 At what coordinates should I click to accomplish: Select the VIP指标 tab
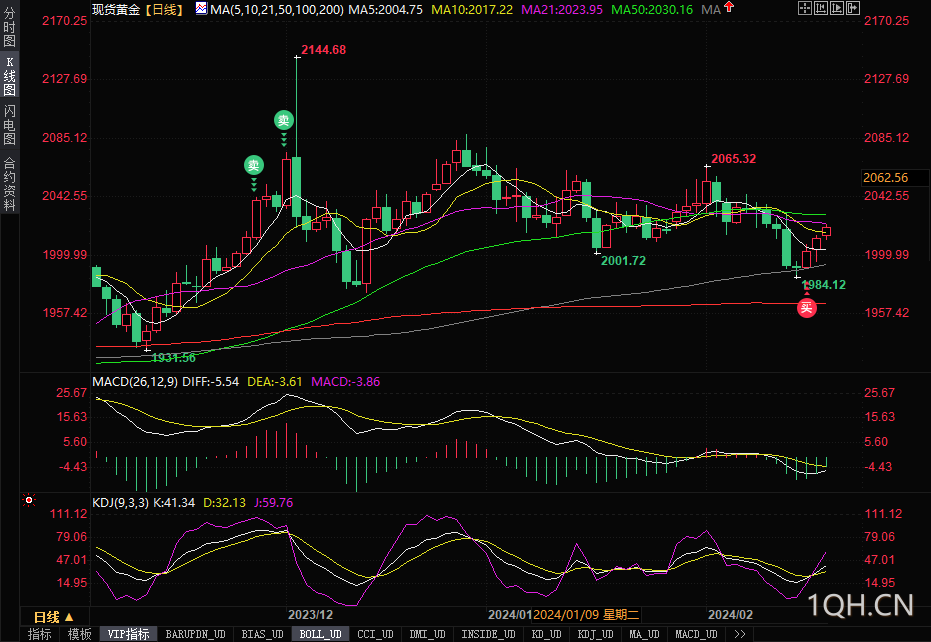pos(128,634)
